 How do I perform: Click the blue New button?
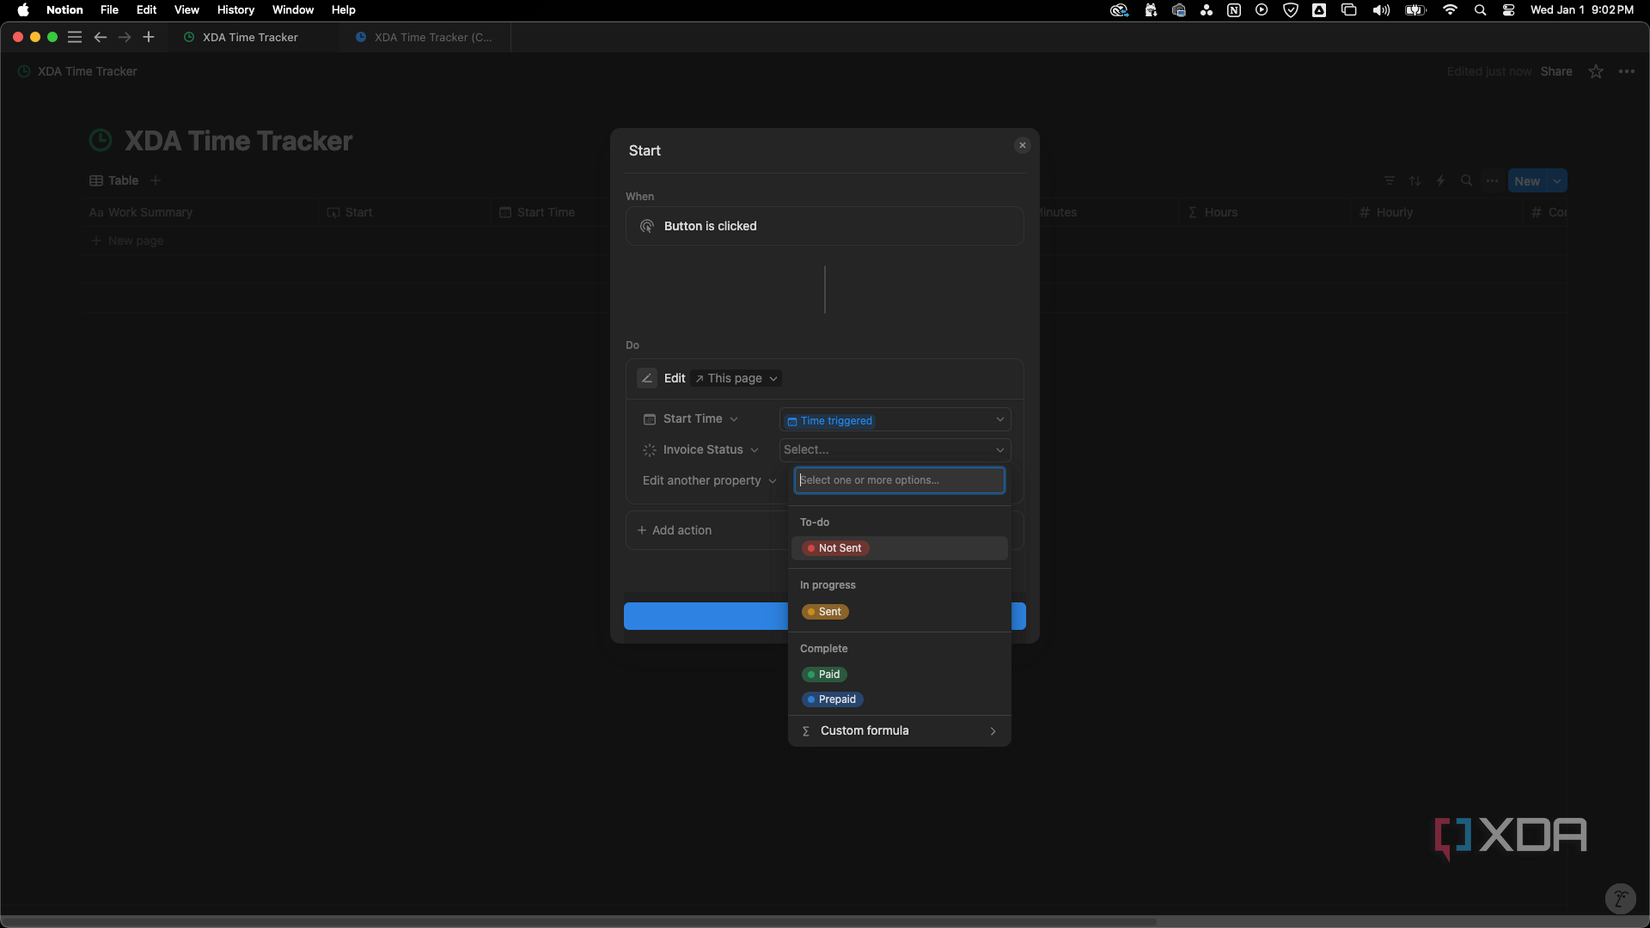pyautogui.click(x=1527, y=181)
